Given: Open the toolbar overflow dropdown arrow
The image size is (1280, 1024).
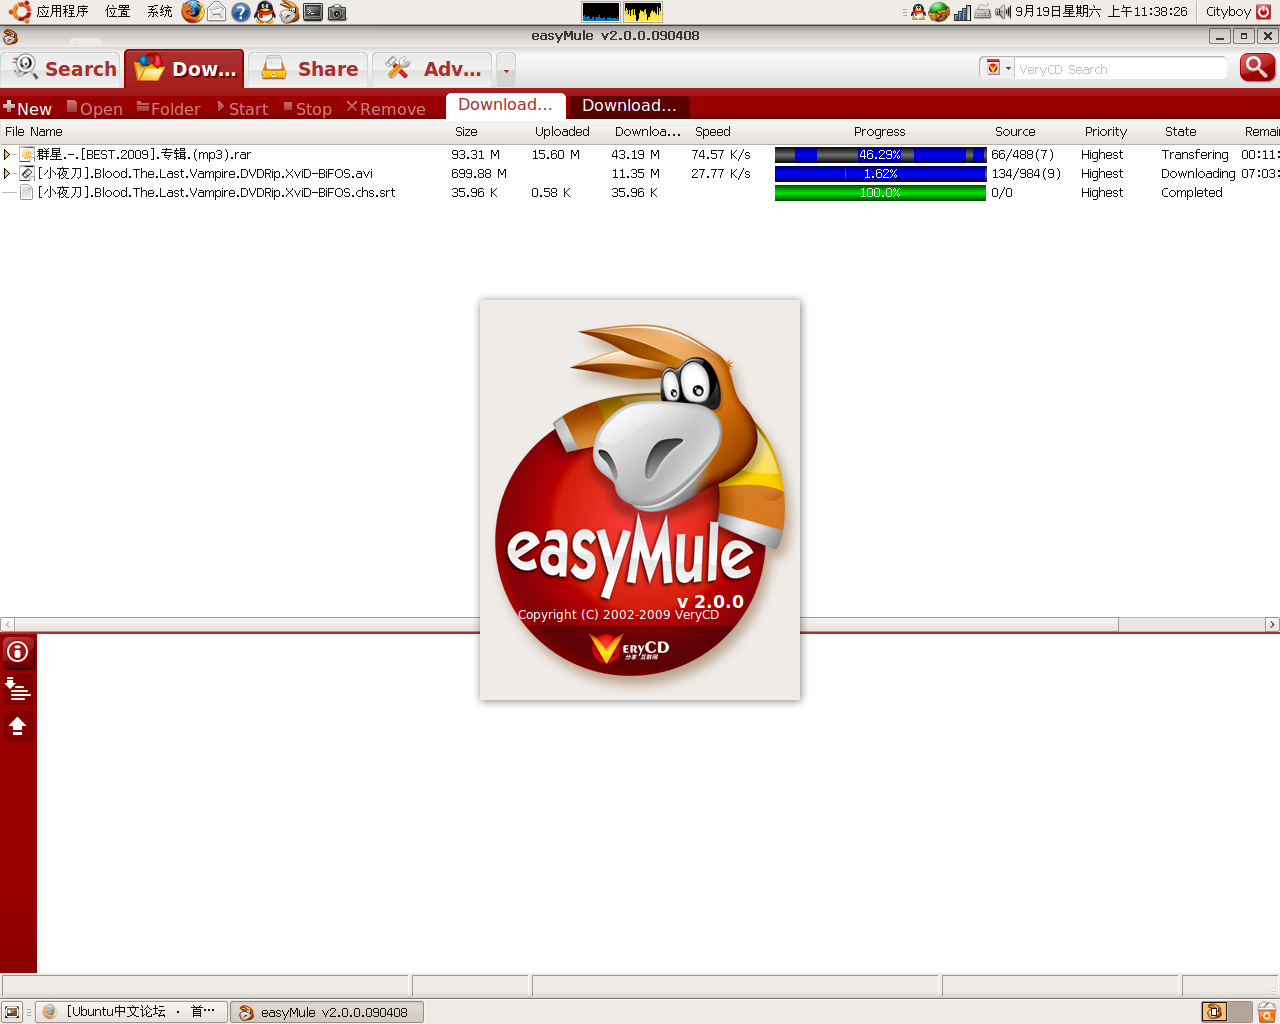Looking at the screenshot, I should (506, 70).
